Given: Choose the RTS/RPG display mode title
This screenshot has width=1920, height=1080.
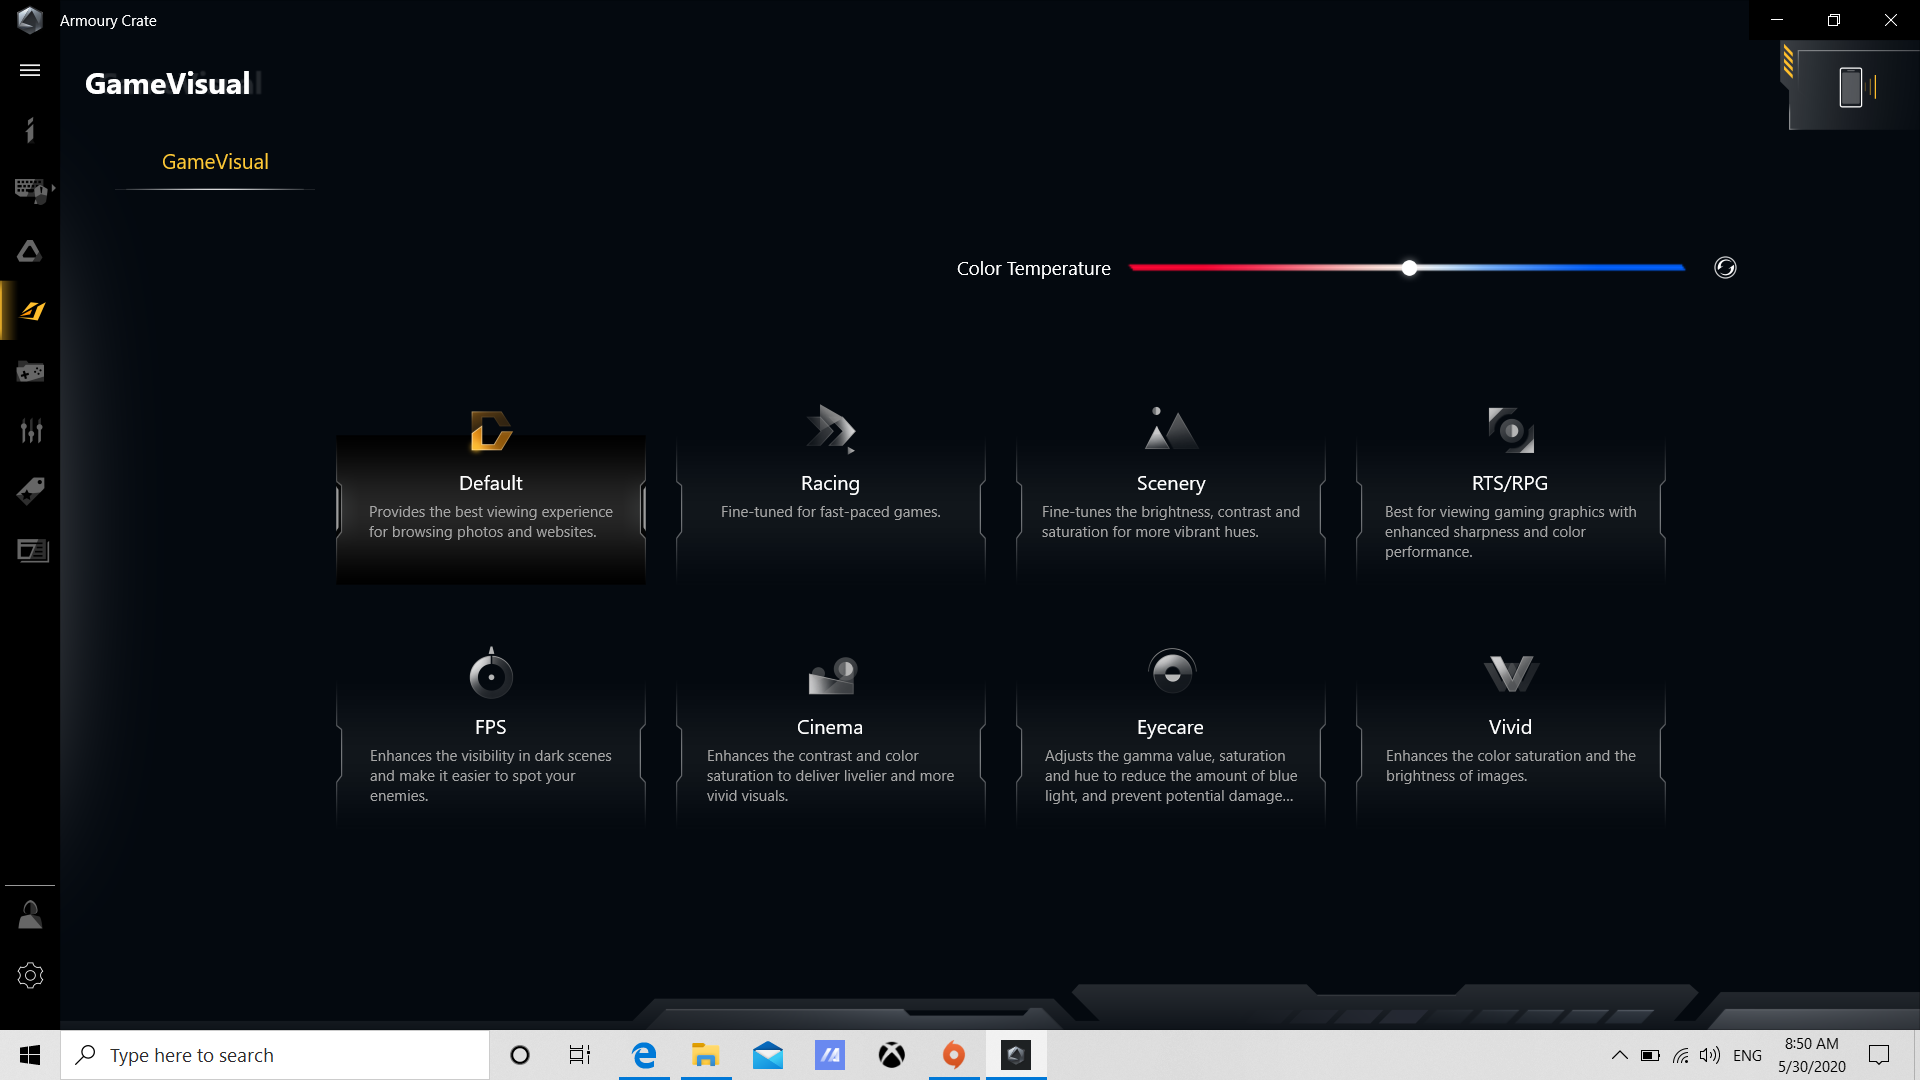Looking at the screenshot, I should point(1510,483).
